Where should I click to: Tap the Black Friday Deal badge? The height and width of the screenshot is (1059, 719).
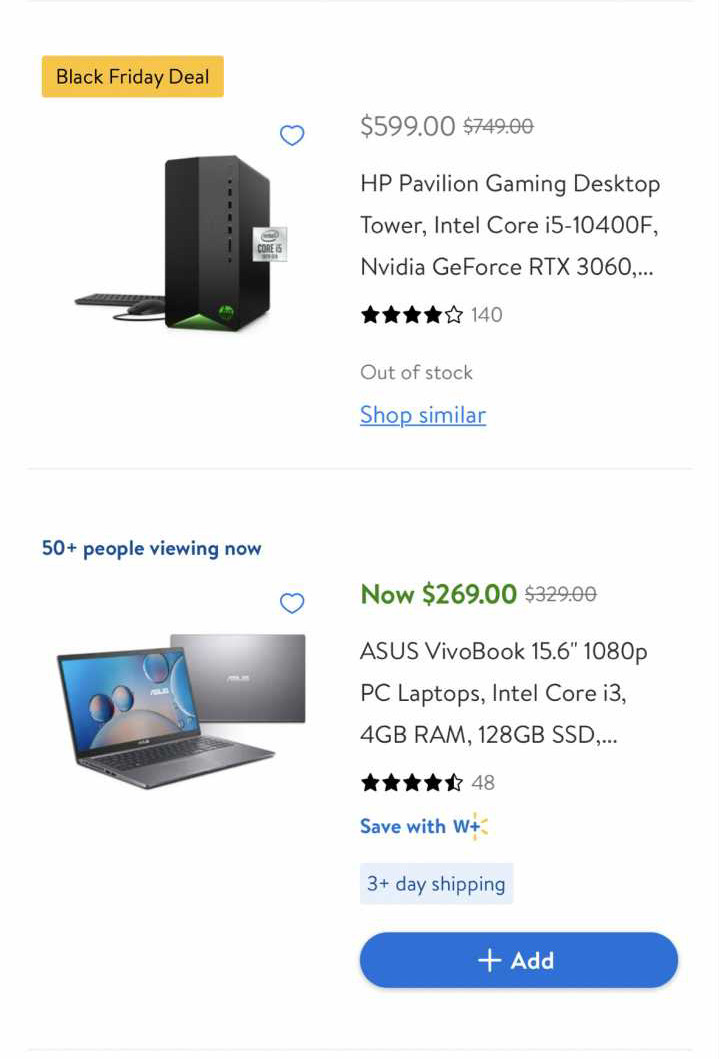[x=132, y=76]
